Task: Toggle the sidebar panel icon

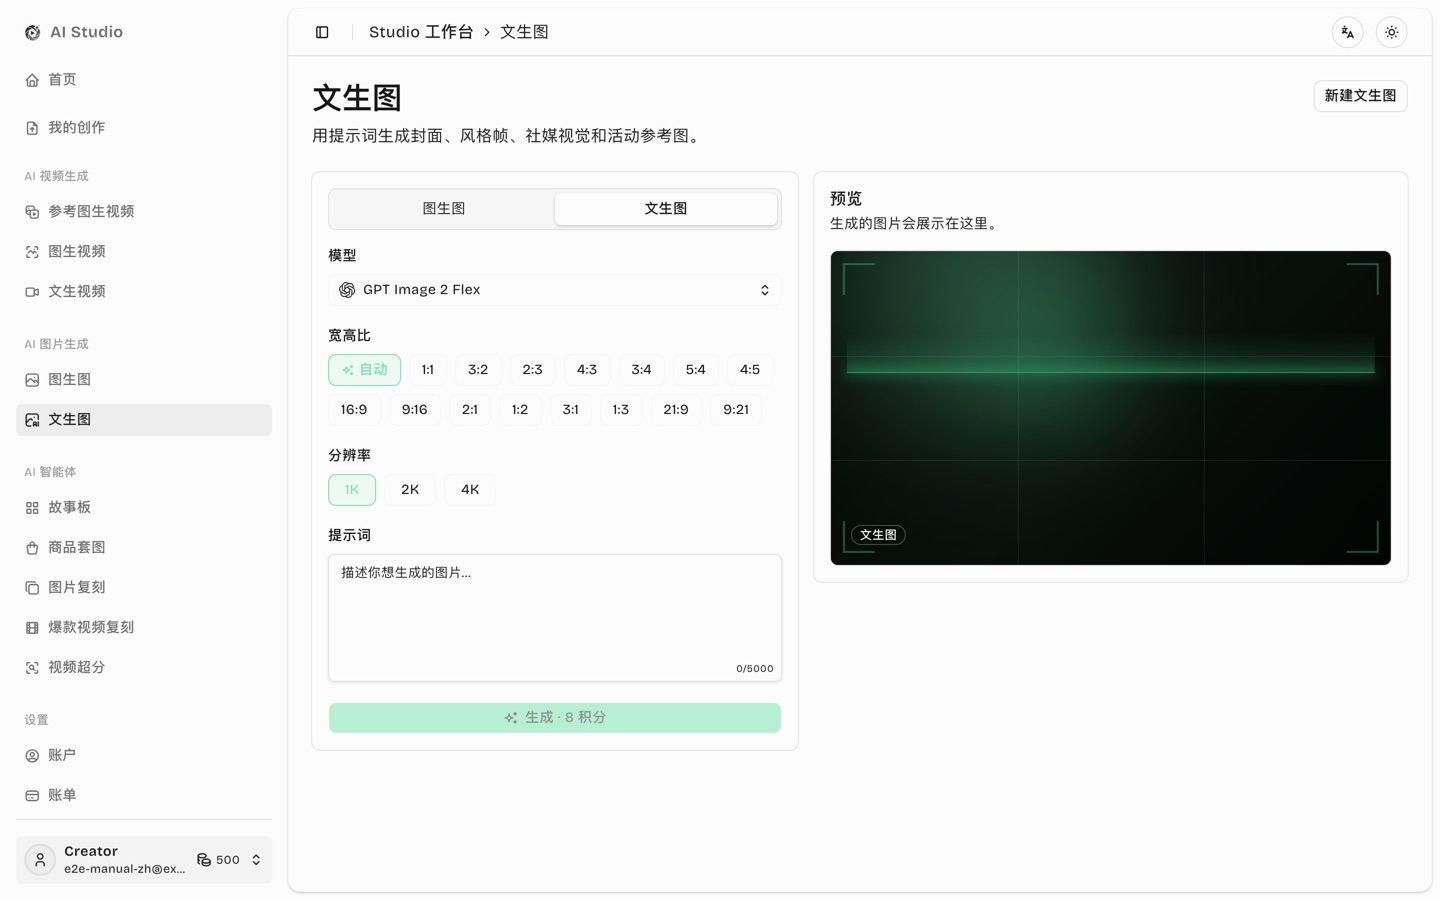Action: coord(322,32)
